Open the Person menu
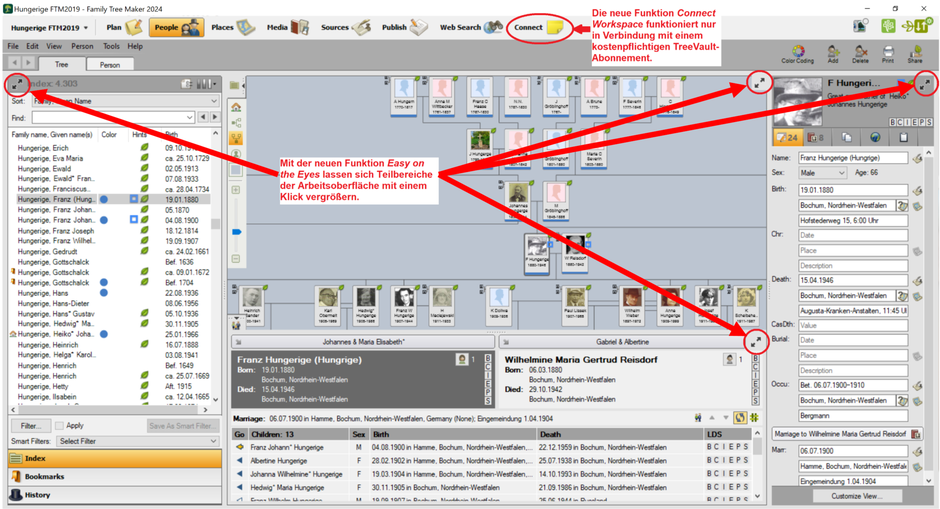Image resolution: width=940 pixels, height=509 pixels. [x=82, y=46]
